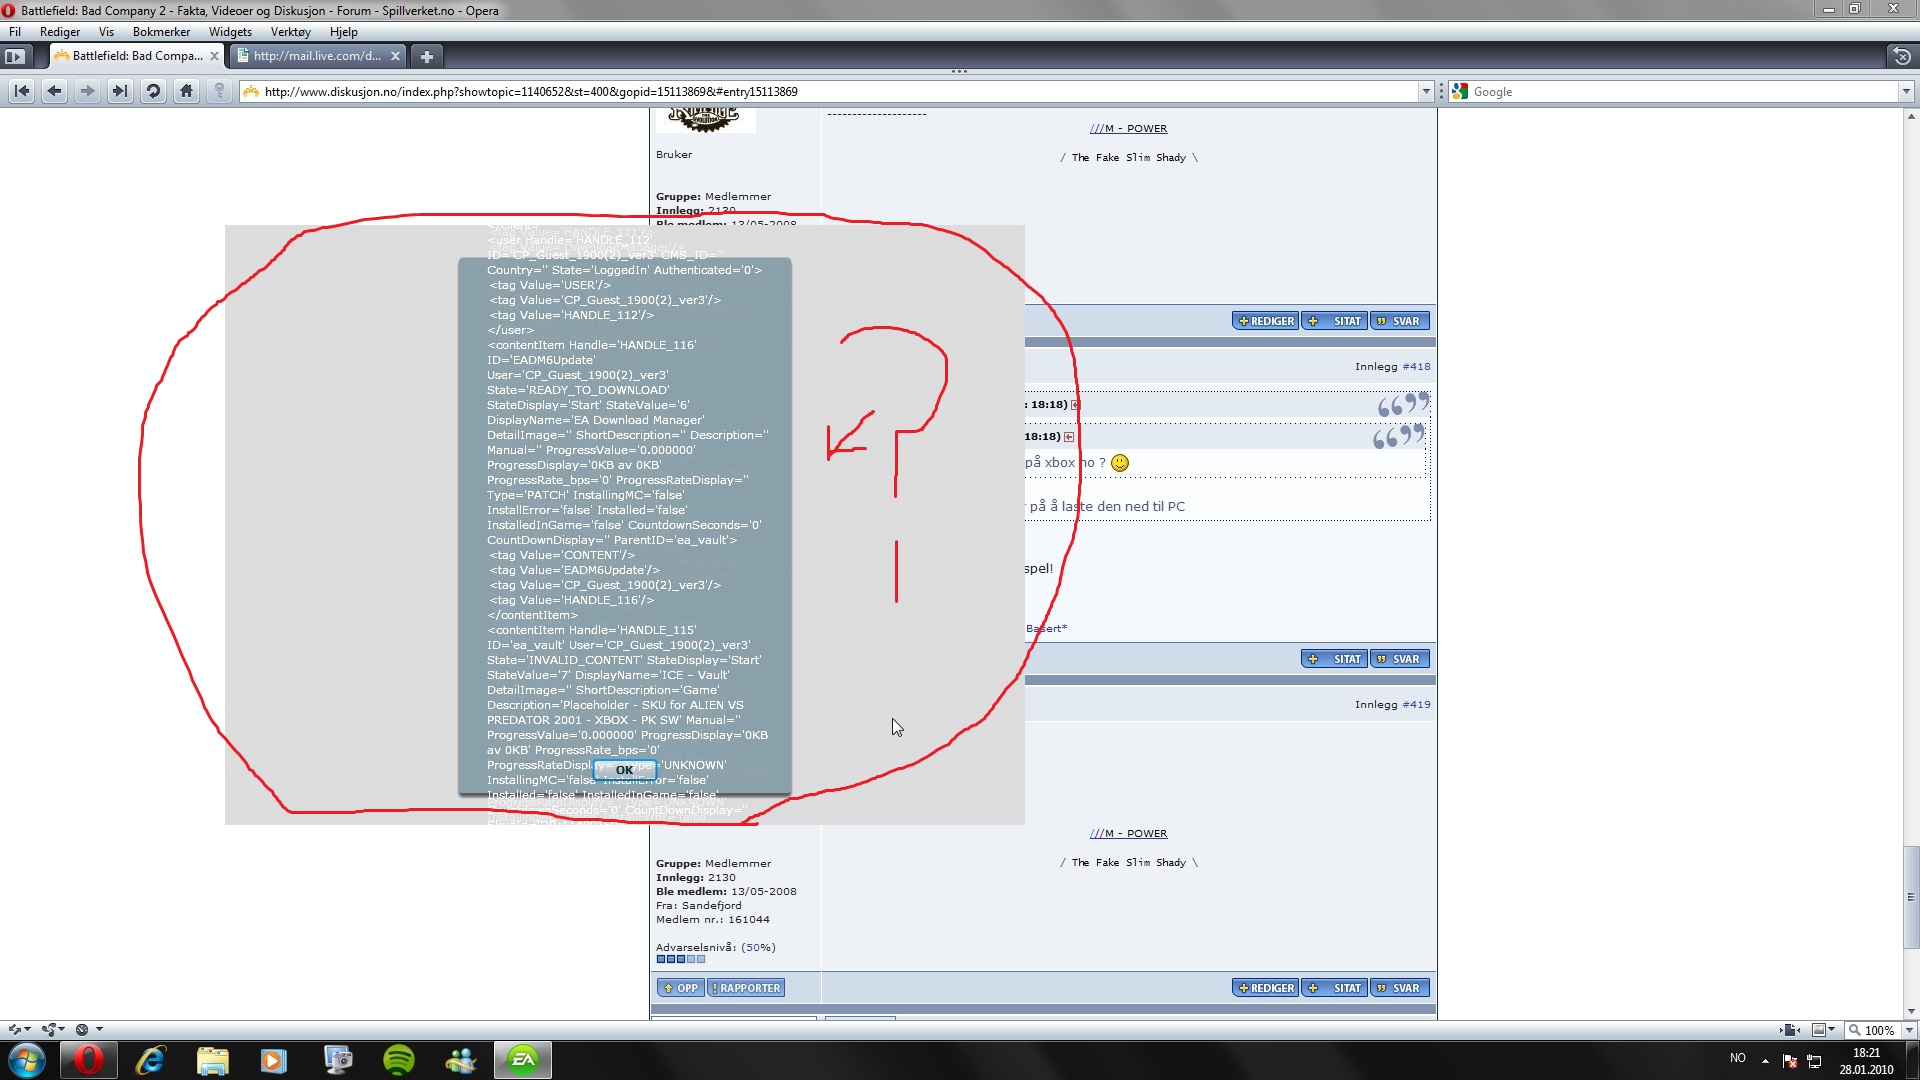Switch to the mail.live.com tab
This screenshot has height=1080, width=1920.
click(x=318, y=56)
